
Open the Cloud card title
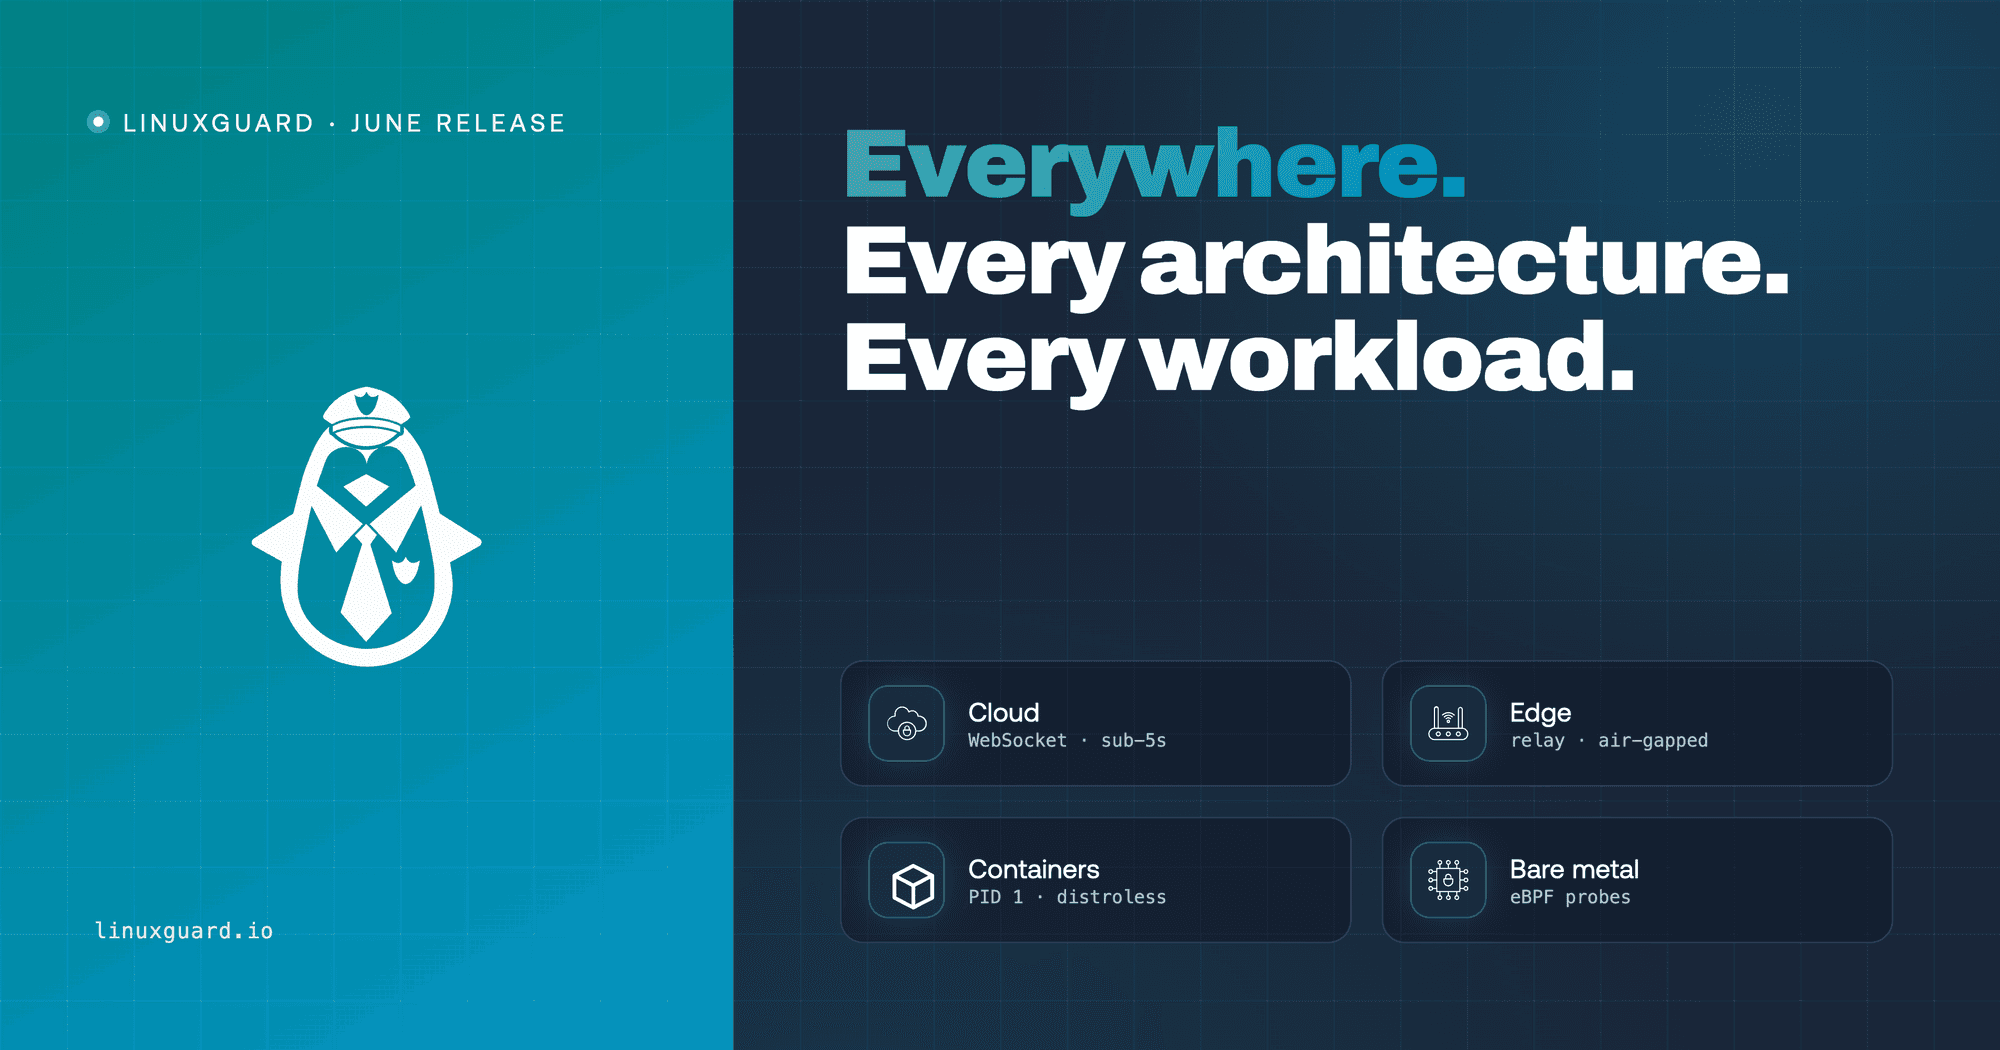click(x=1003, y=712)
